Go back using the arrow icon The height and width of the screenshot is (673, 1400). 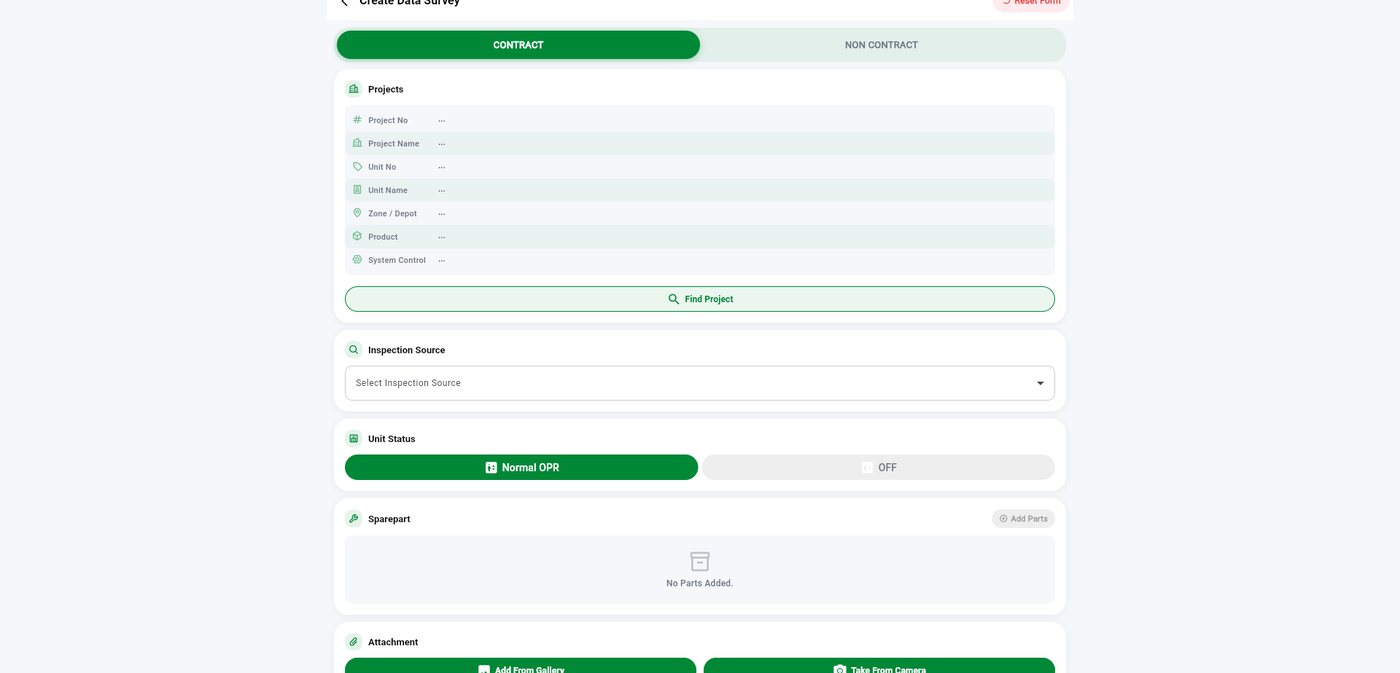[x=345, y=3]
